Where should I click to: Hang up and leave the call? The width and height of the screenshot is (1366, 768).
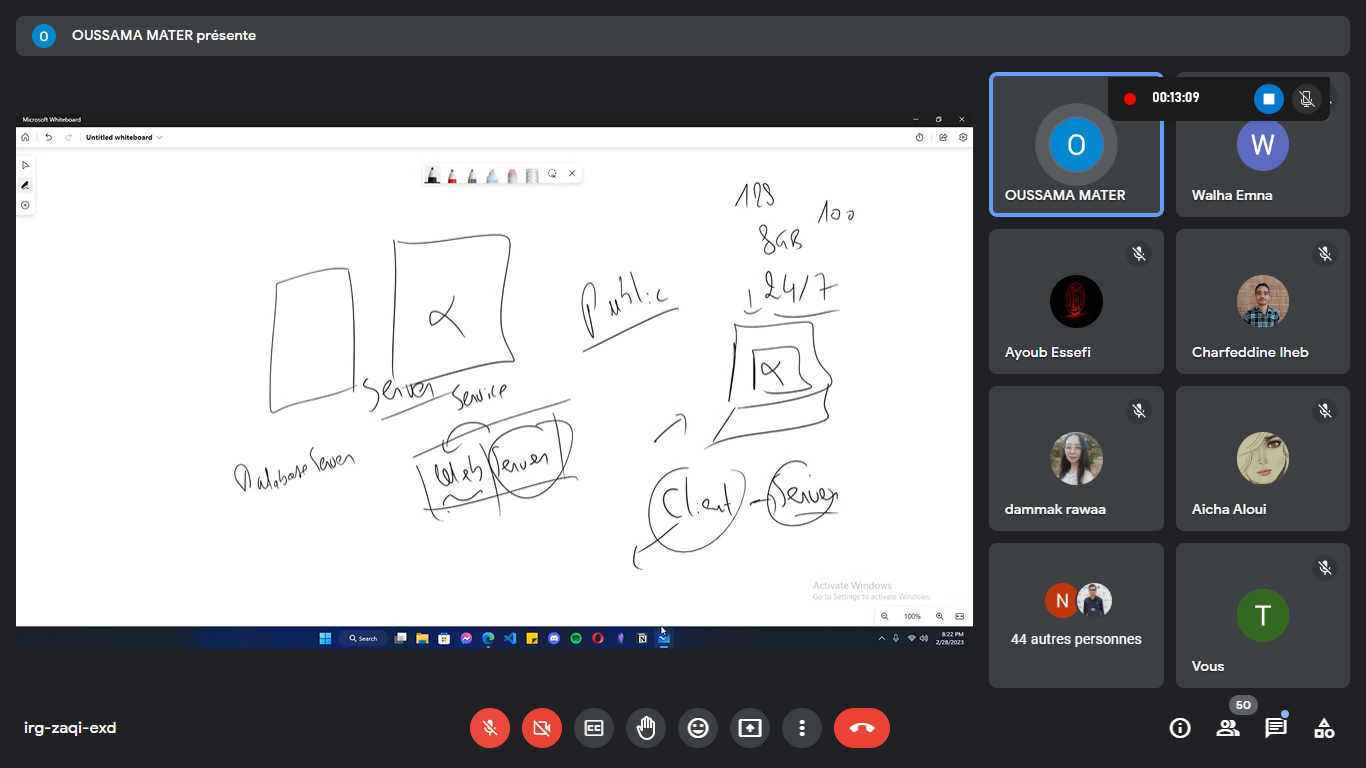[x=861, y=728]
